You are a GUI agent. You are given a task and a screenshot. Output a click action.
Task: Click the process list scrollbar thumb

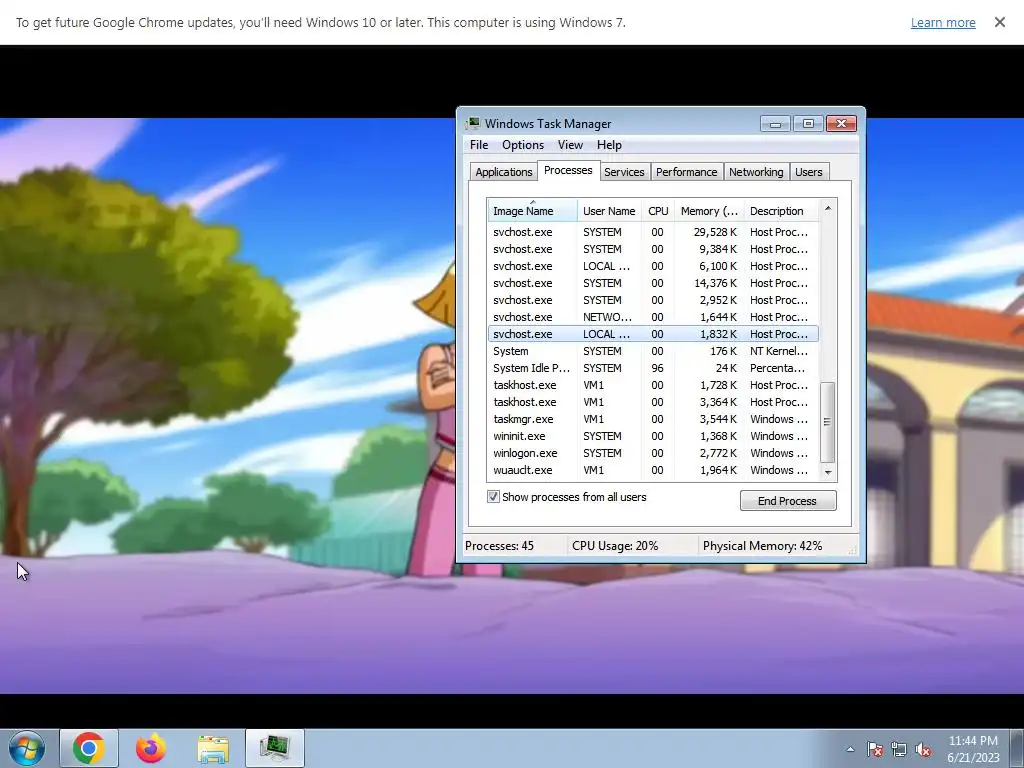(827, 422)
